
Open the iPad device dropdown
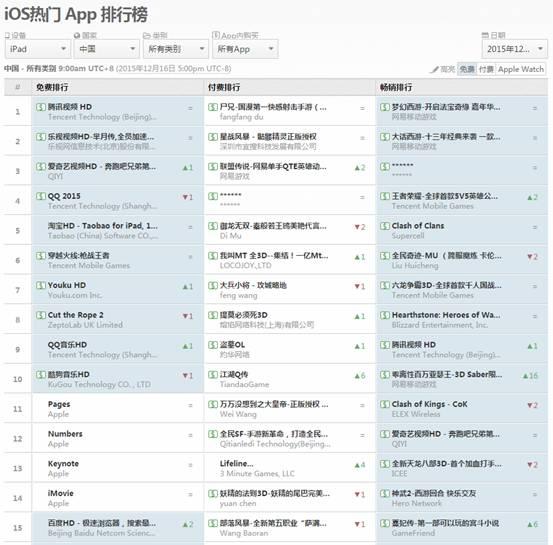pos(38,49)
